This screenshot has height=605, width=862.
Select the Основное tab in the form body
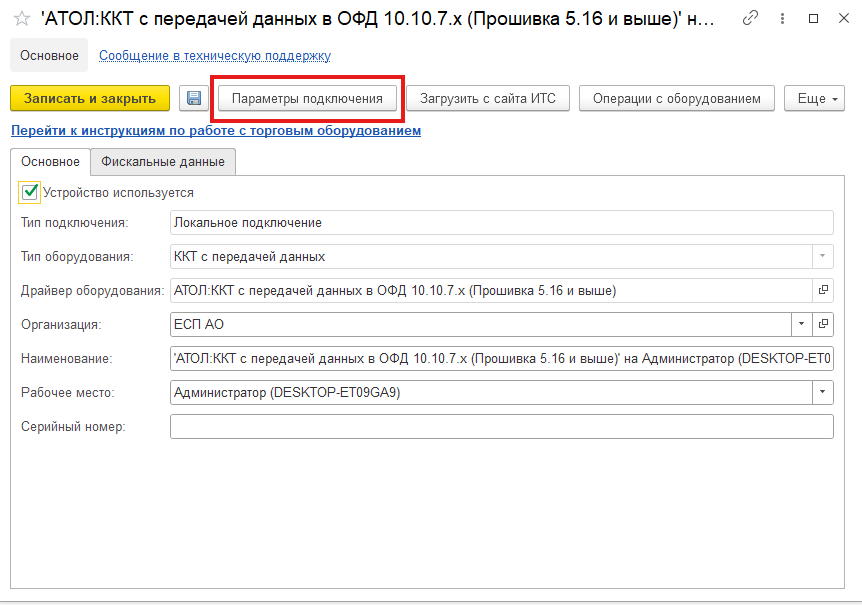(50, 162)
